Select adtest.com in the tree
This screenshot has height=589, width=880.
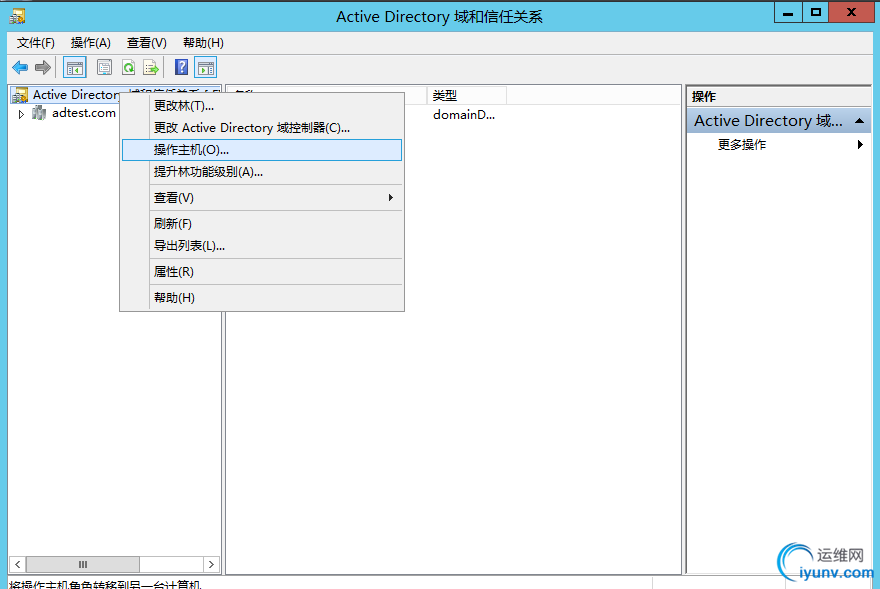click(84, 113)
